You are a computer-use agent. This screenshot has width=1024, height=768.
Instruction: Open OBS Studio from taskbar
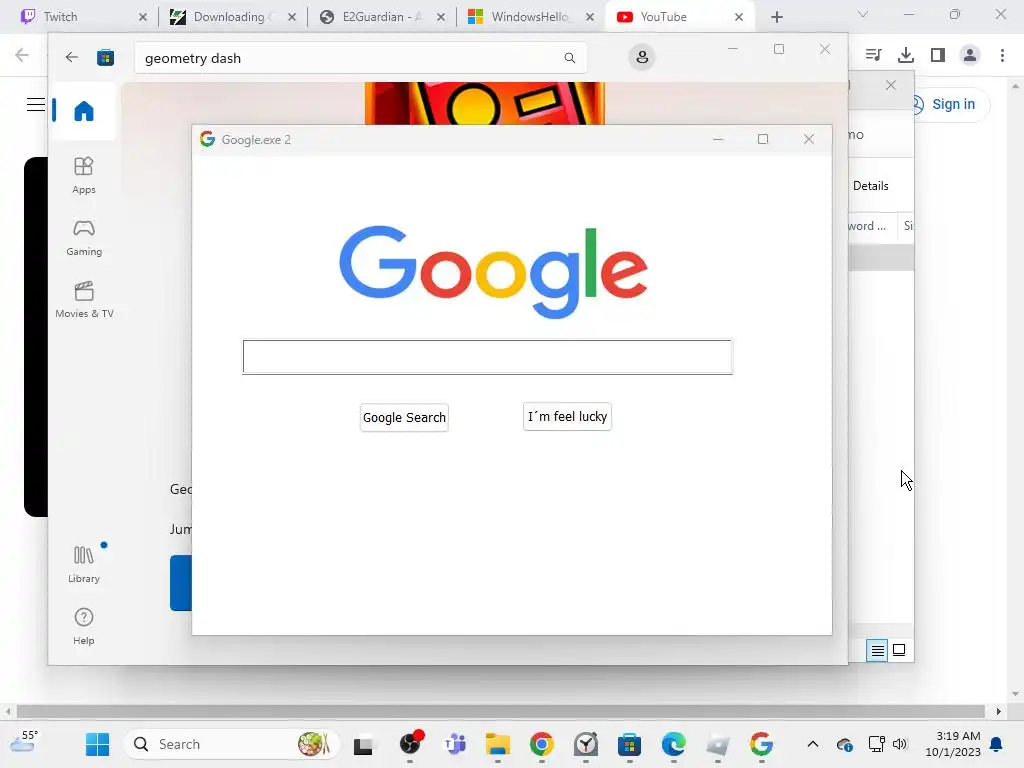(411, 744)
